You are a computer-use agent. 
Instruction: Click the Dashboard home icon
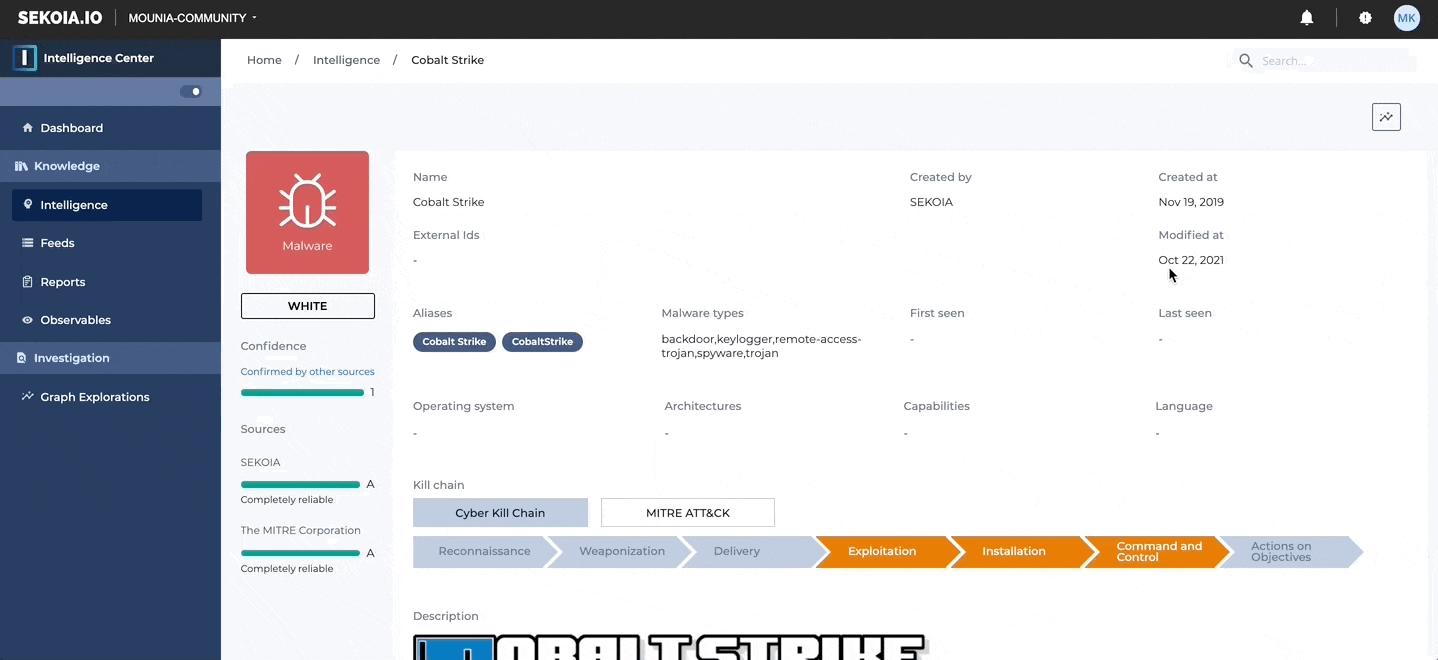tap(28, 128)
